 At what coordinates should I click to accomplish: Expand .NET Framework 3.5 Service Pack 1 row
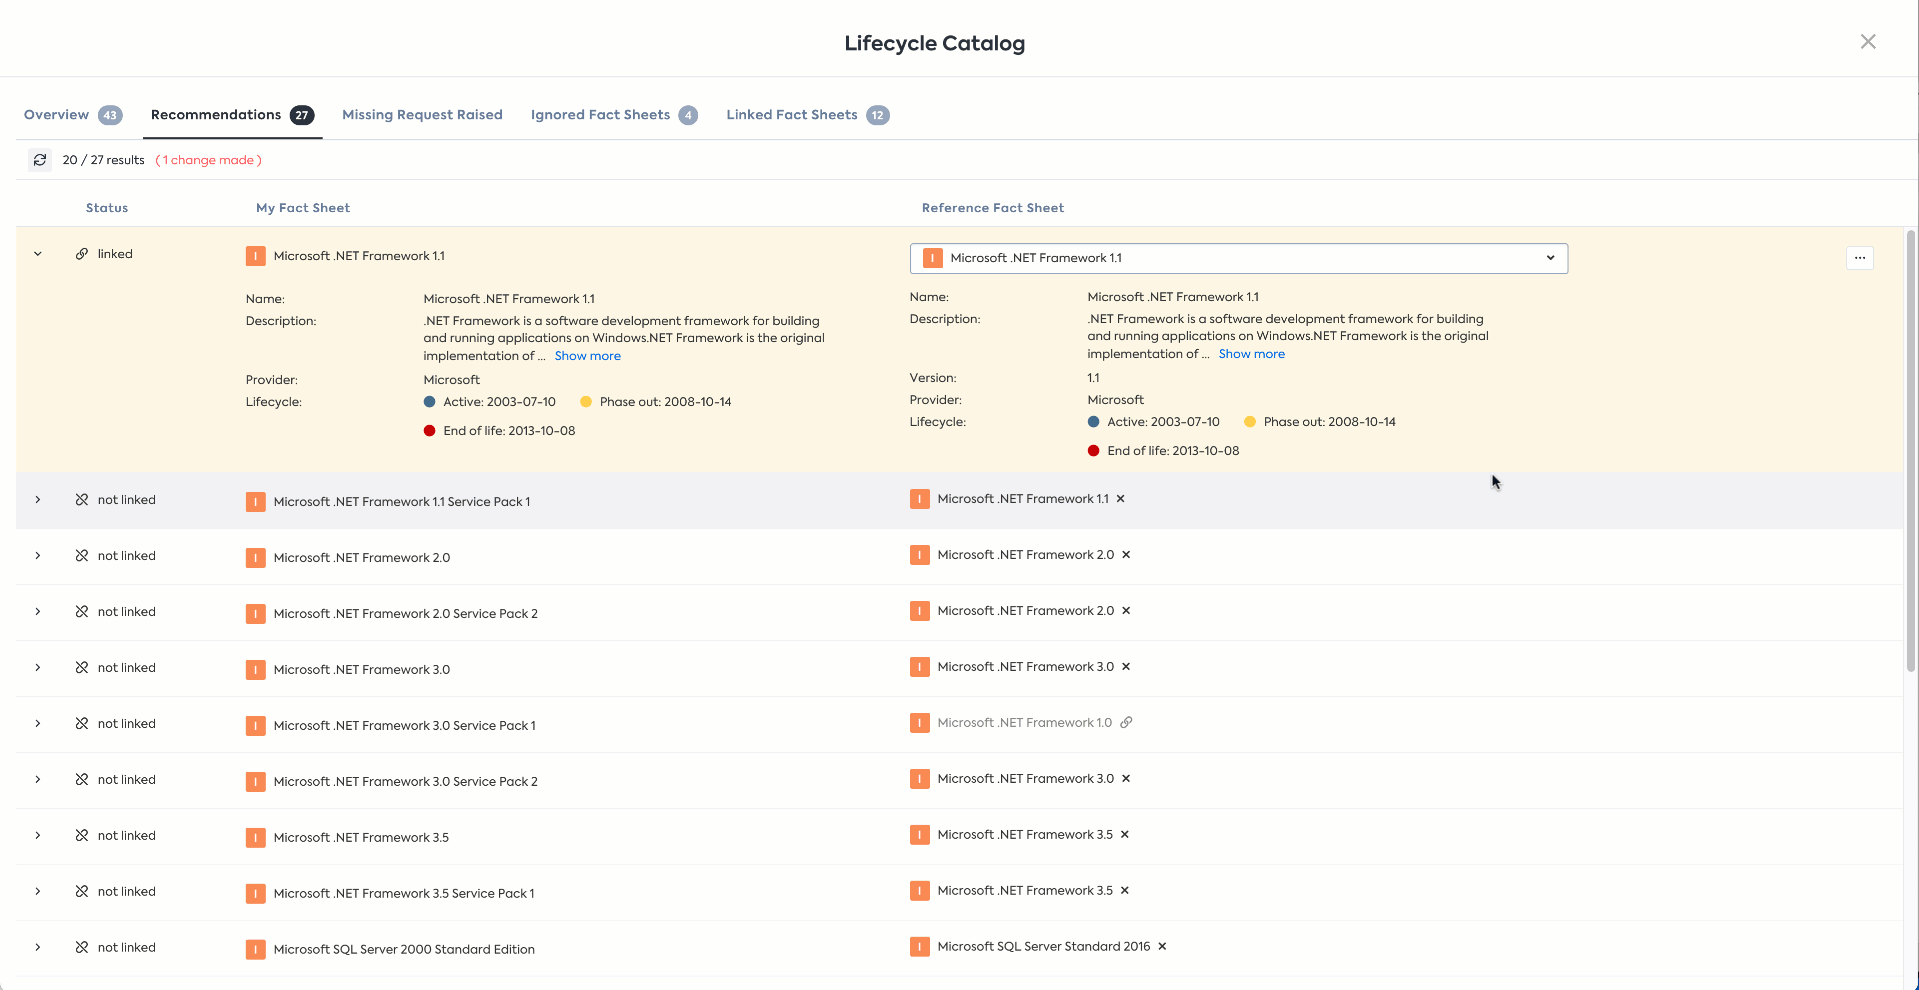38,892
